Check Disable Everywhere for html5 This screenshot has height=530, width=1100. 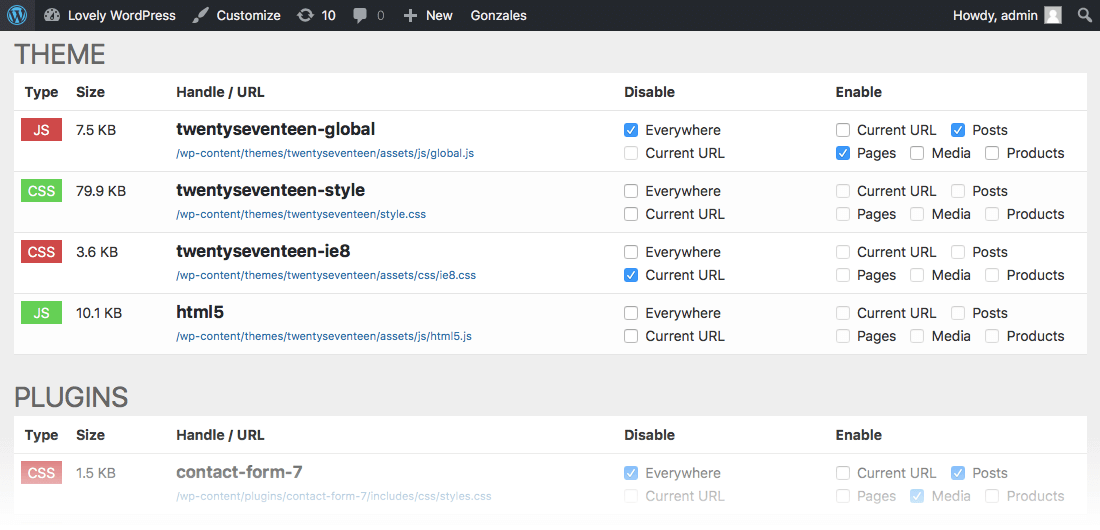tap(631, 313)
